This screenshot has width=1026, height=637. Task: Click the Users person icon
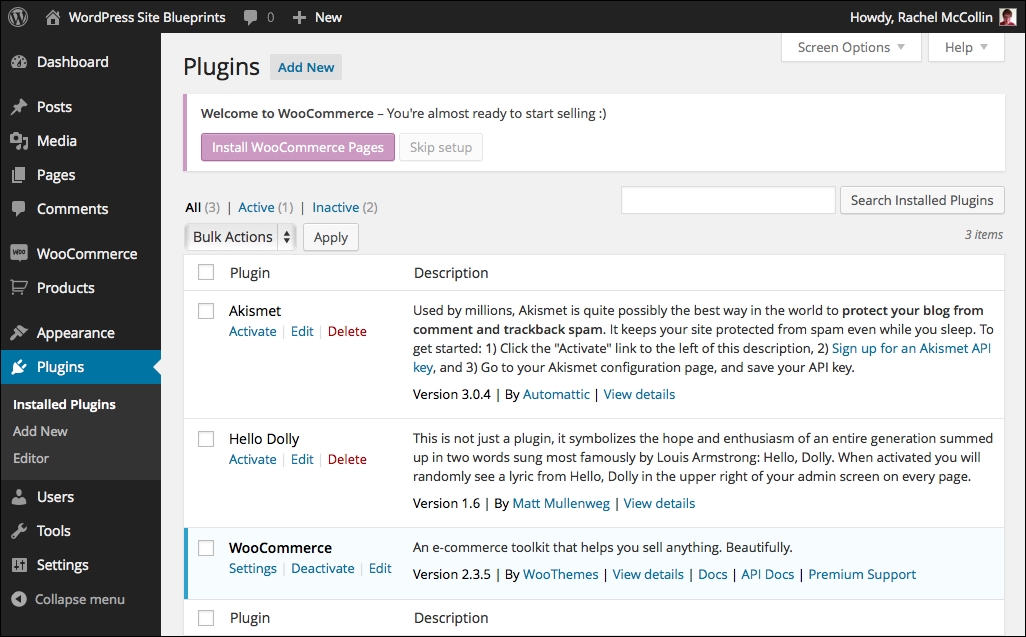coord(19,497)
